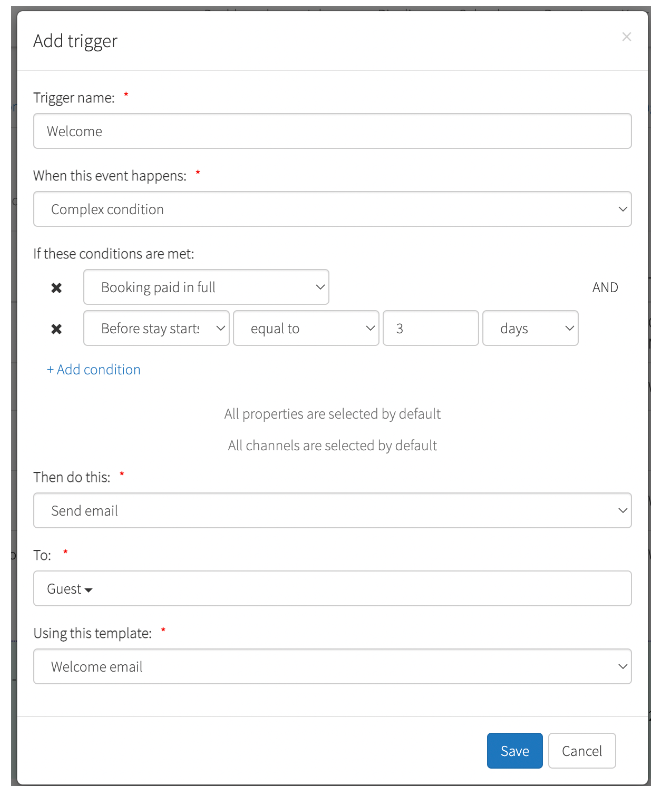Cancel adding the trigger
The height and width of the screenshot is (795, 666).
click(x=582, y=751)
